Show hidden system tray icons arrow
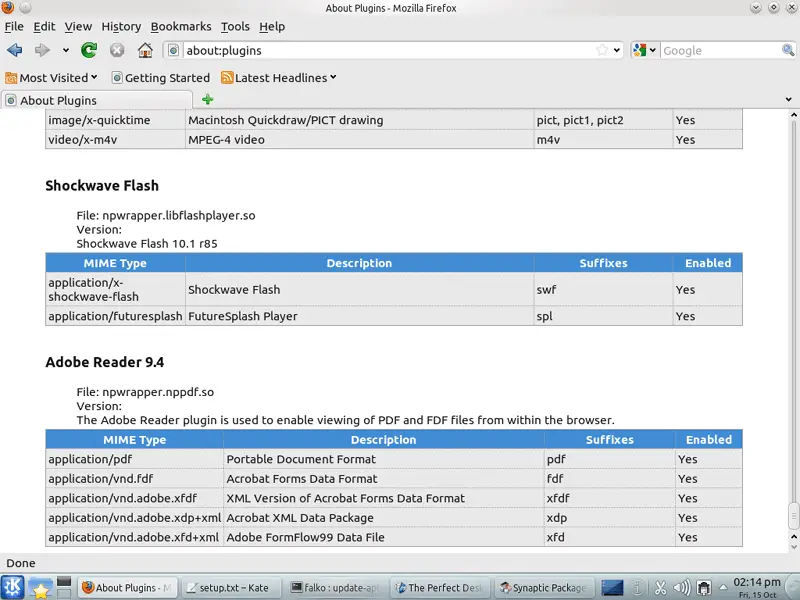 [x=723, y=588]
